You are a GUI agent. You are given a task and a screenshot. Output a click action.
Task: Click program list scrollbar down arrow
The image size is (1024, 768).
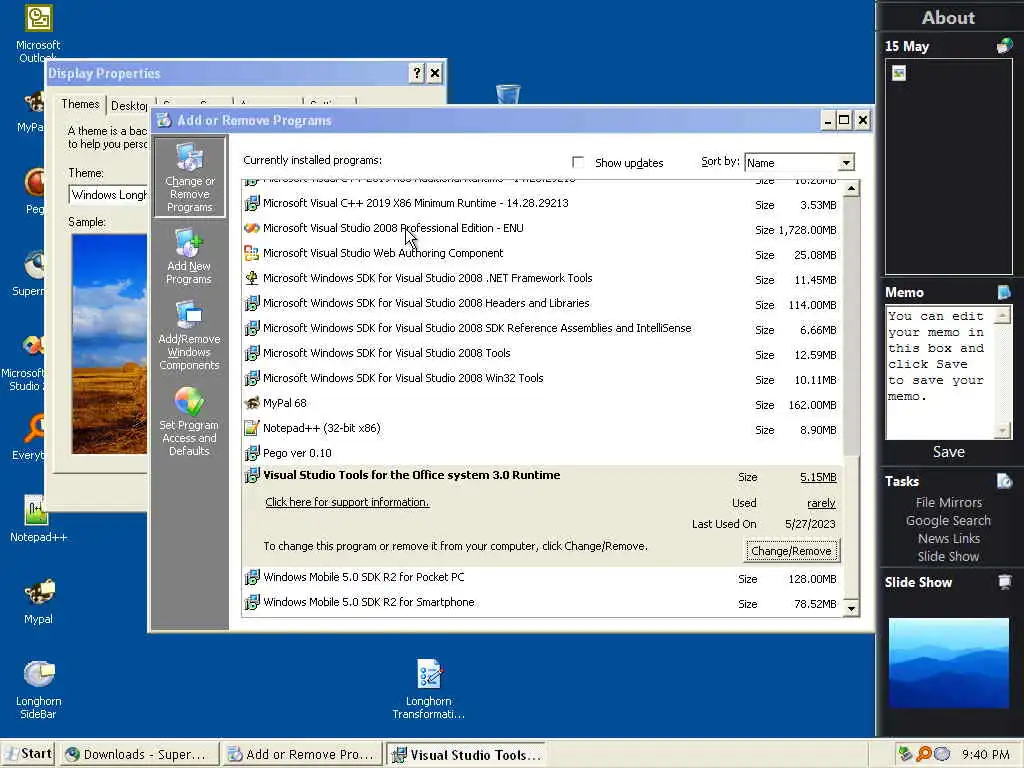pos(851,609)
